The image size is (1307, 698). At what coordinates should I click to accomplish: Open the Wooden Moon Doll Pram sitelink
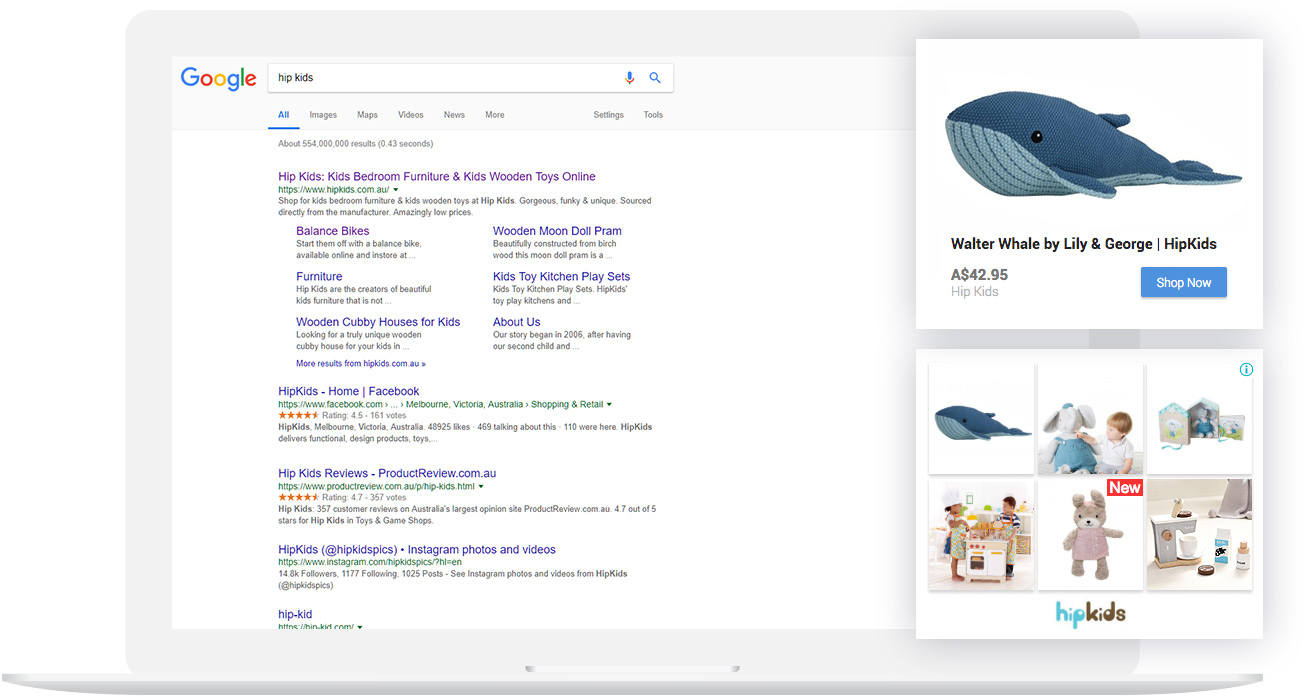(x=557, y=231)
